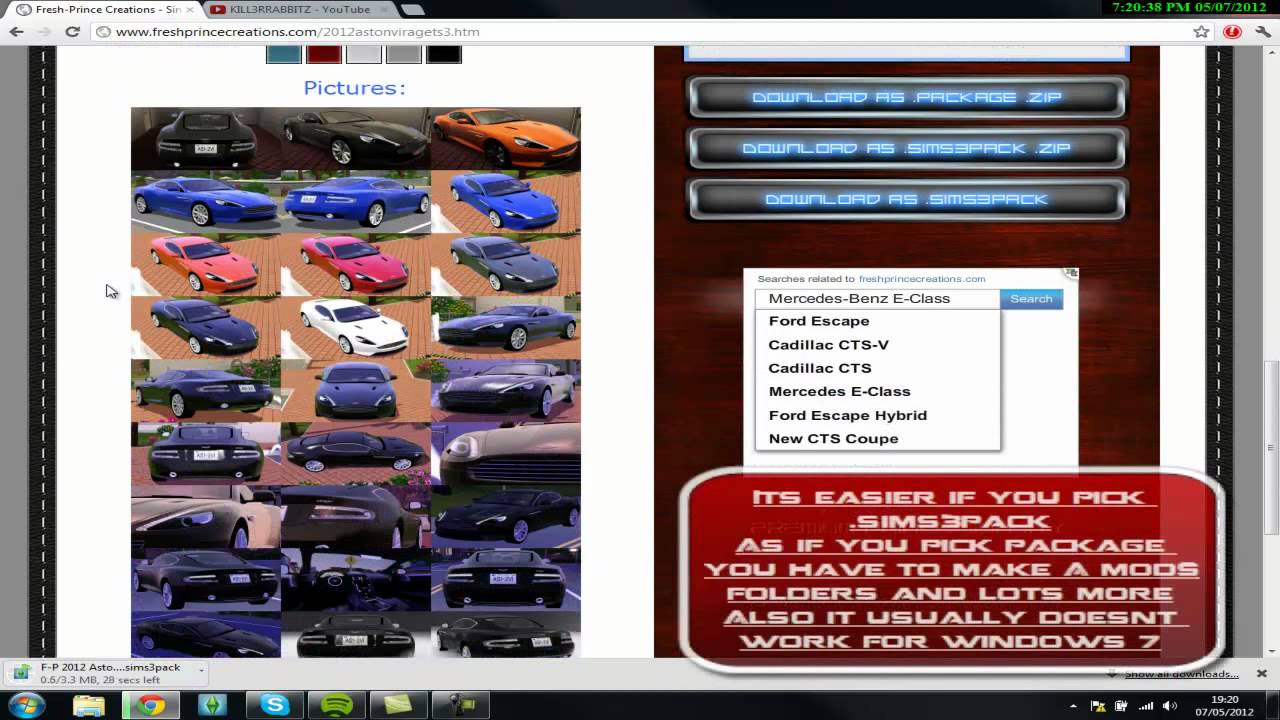Click the address bar URL field

pos(640,32)
